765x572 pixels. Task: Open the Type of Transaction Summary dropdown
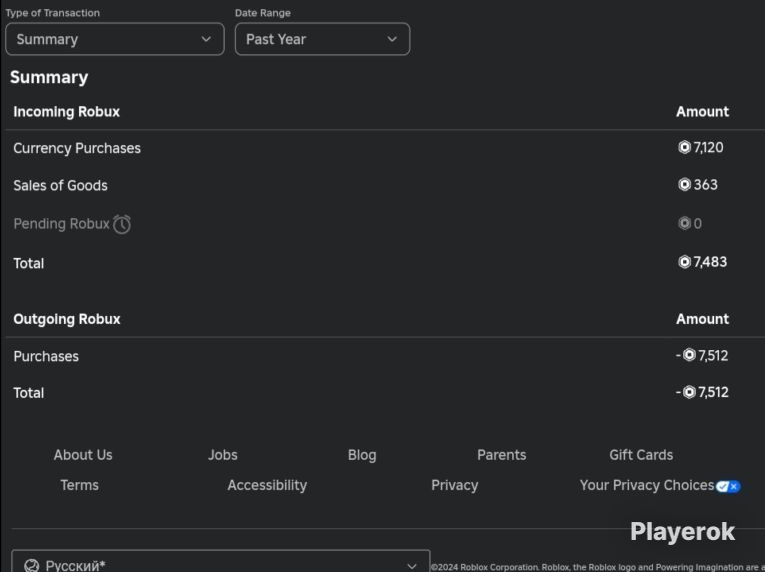coord(115,39)
